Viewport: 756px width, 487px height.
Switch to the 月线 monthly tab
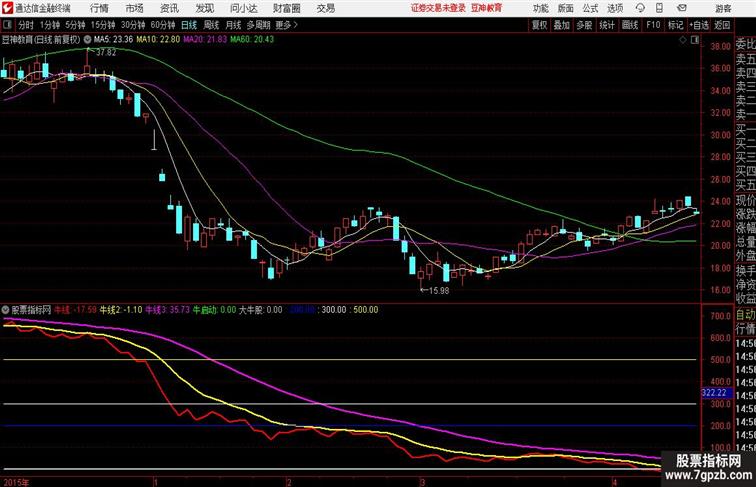(x=233, y=25)
